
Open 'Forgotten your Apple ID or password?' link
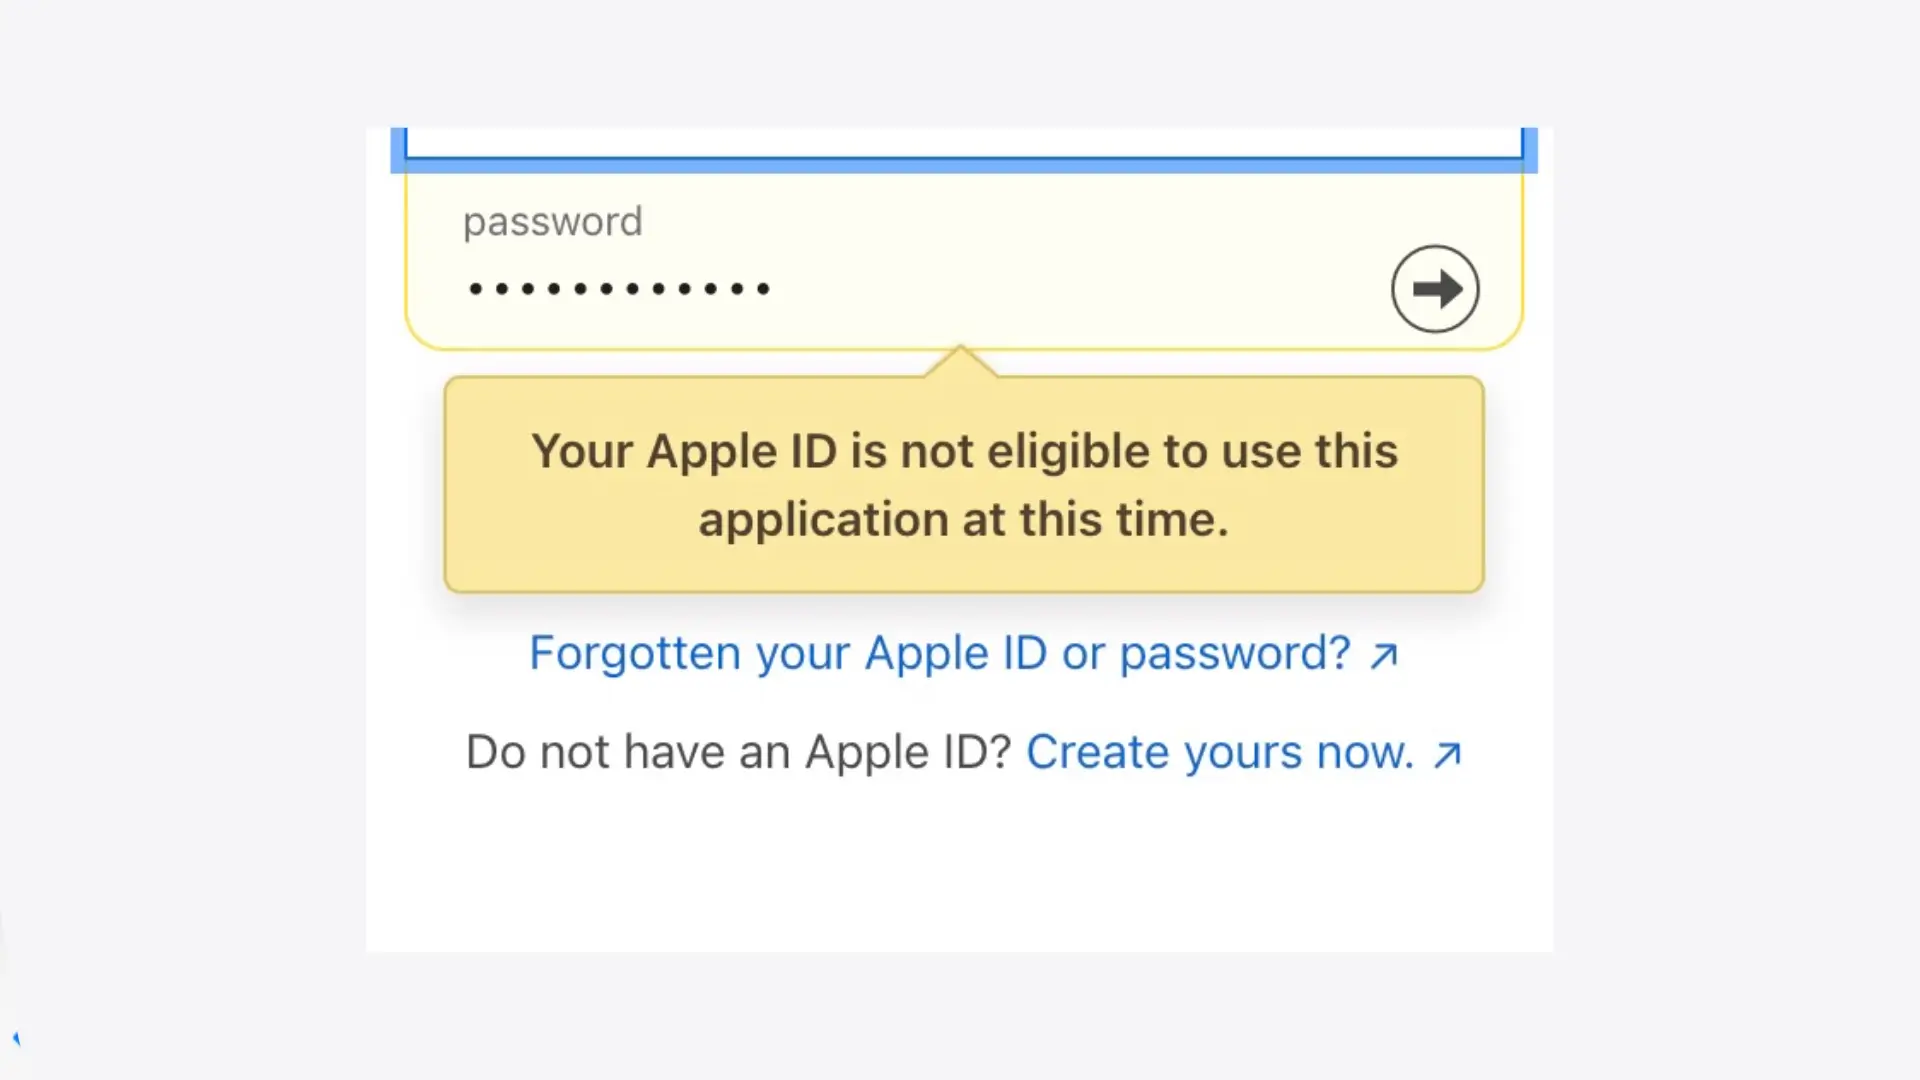point(964,653)
